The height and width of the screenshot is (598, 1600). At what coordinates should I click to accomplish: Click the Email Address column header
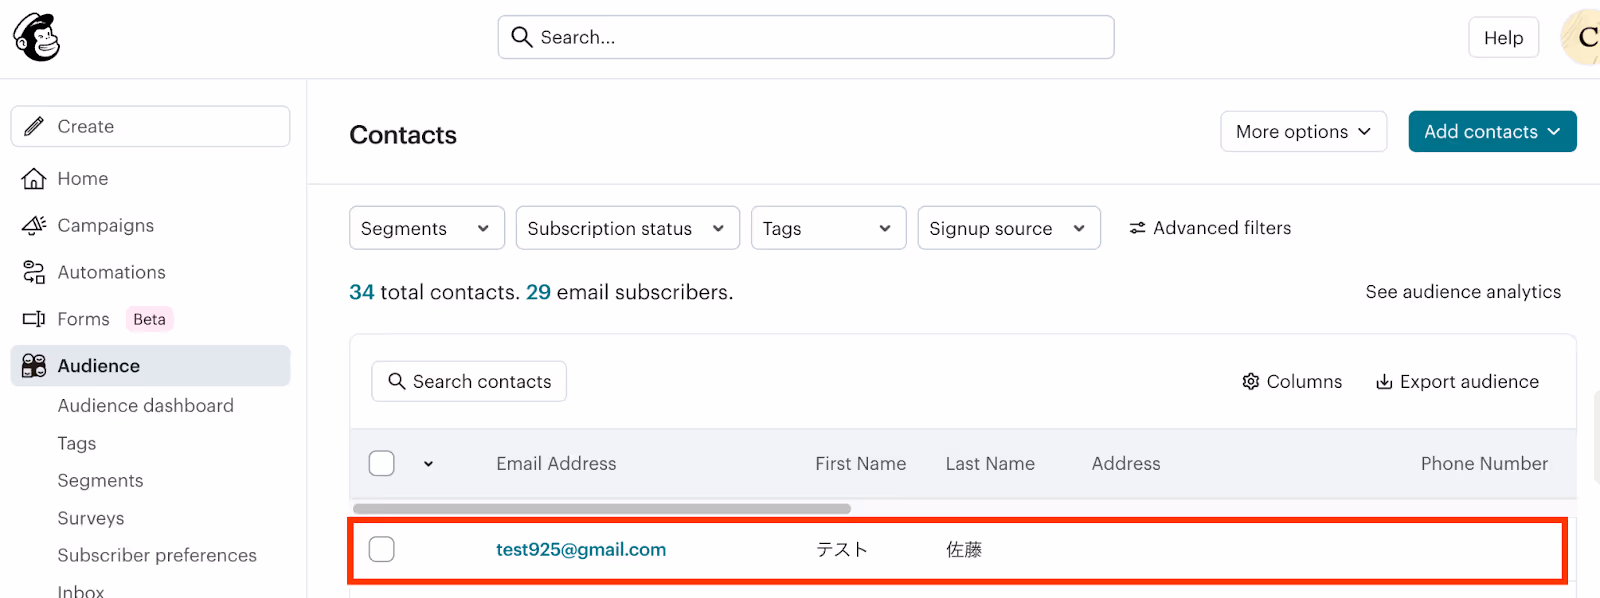tap(556, 463)
